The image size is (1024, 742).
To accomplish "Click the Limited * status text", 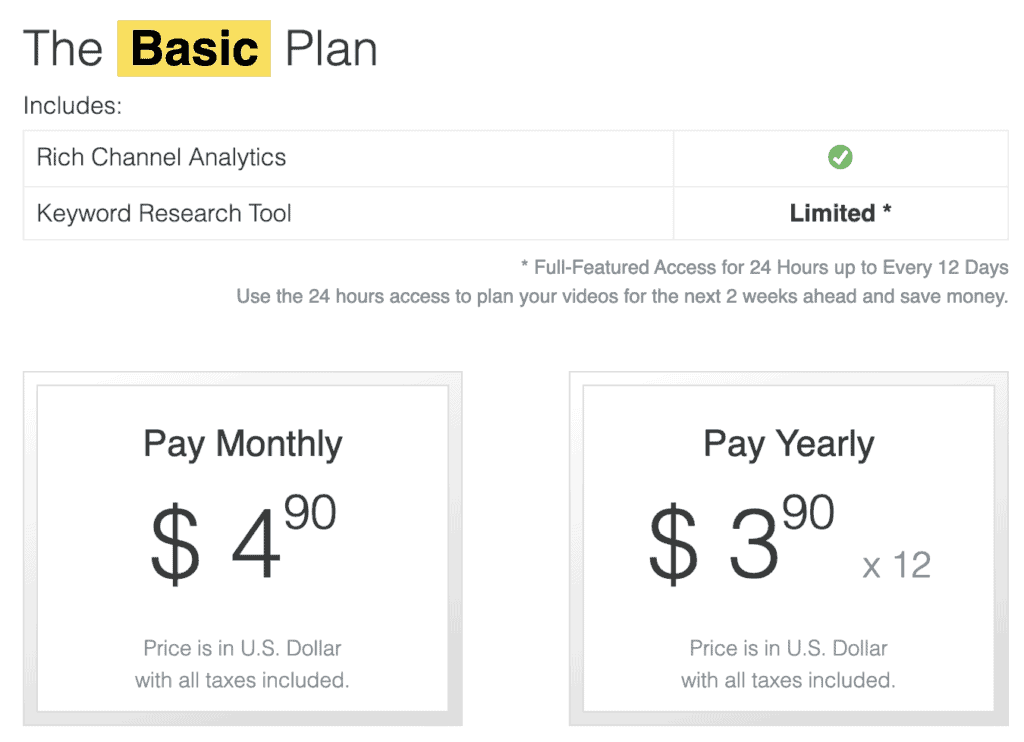I will pos(840,213).
